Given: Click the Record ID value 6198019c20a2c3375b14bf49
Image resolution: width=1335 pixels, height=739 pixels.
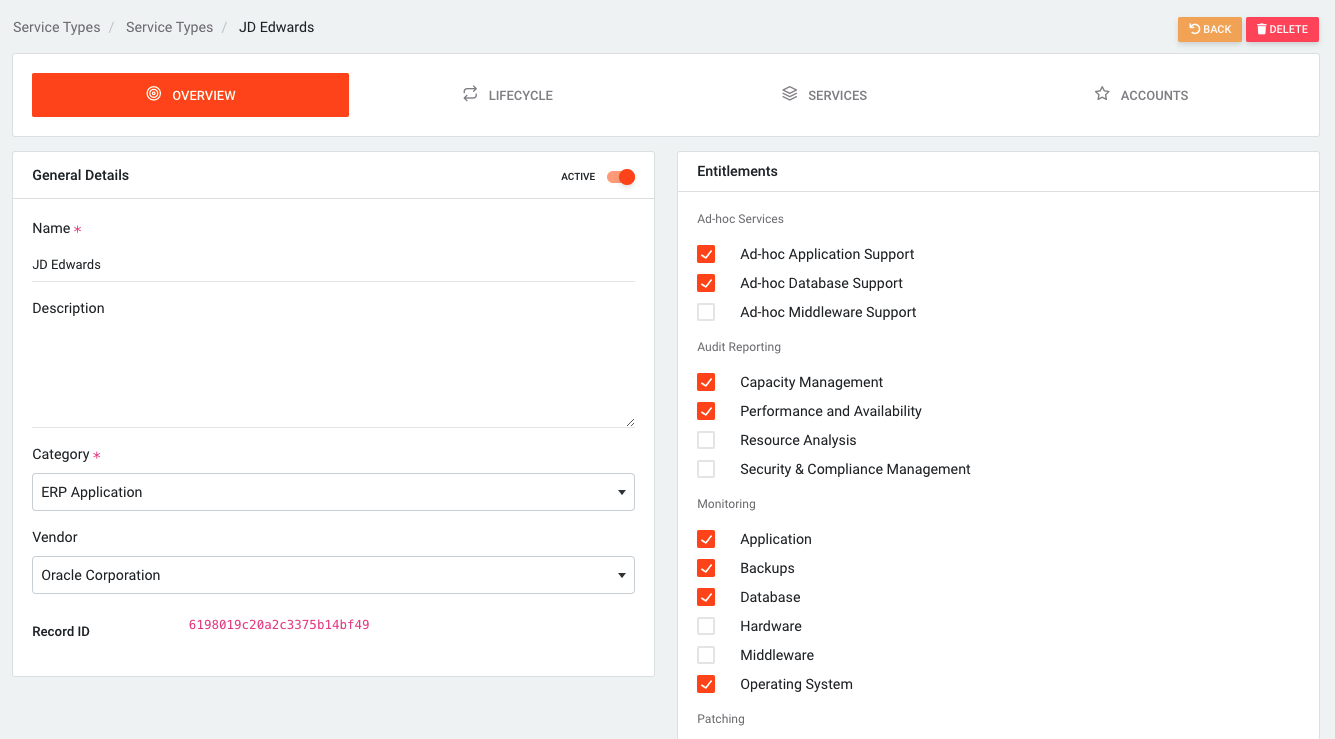Looking at the screenshot, I should point(279,625).
